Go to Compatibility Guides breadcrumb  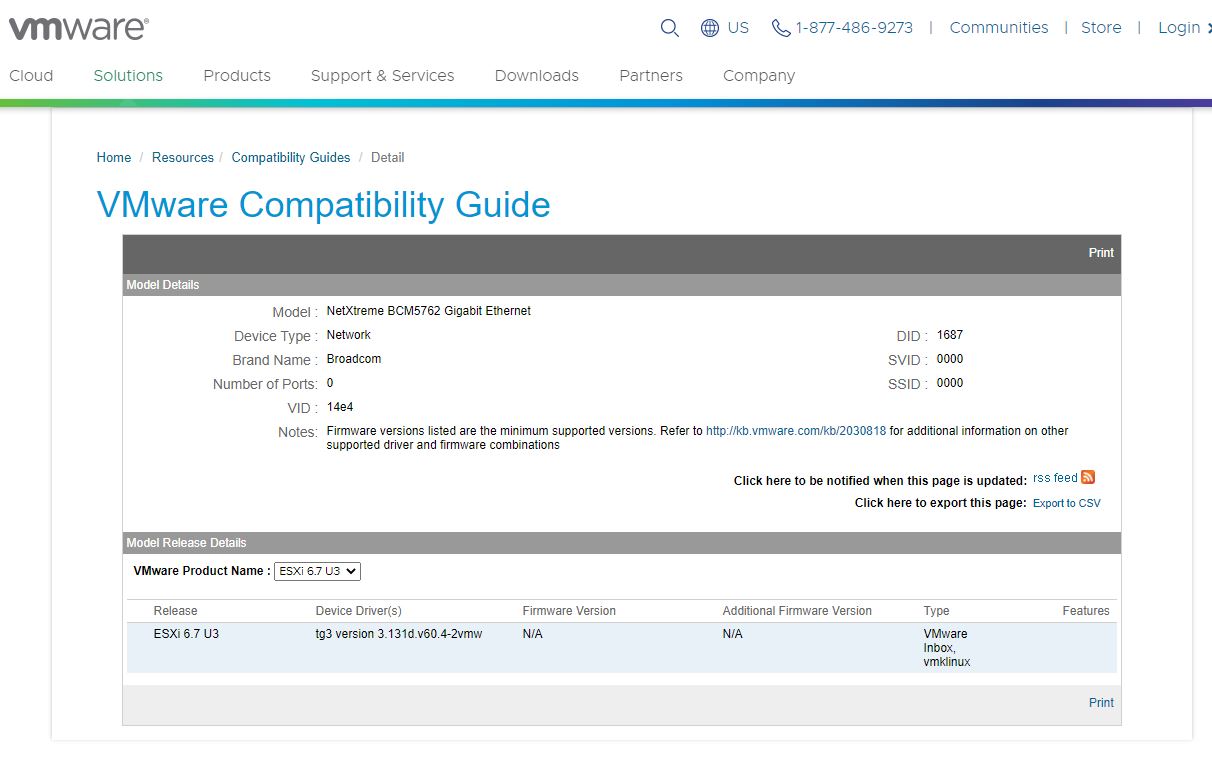291,158
